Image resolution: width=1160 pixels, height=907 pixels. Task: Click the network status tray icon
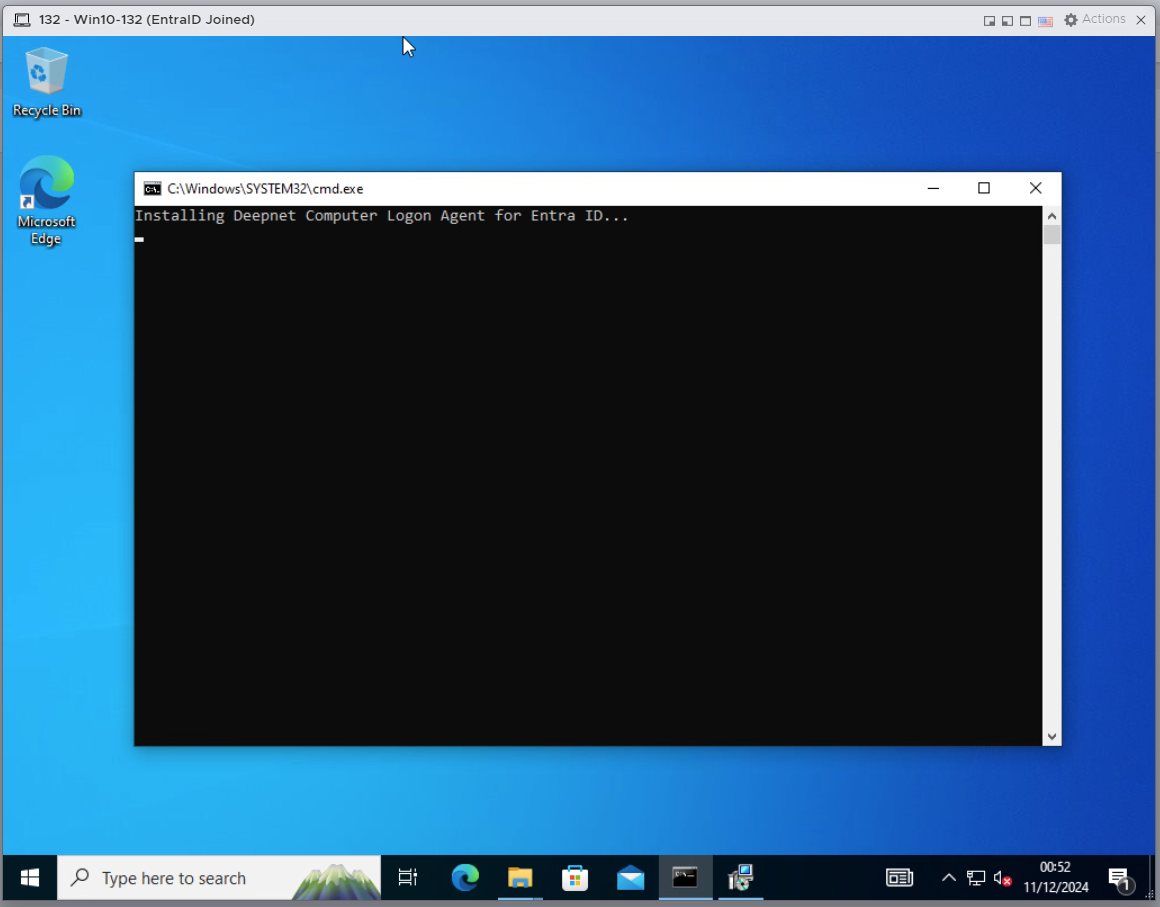[976, 878]
